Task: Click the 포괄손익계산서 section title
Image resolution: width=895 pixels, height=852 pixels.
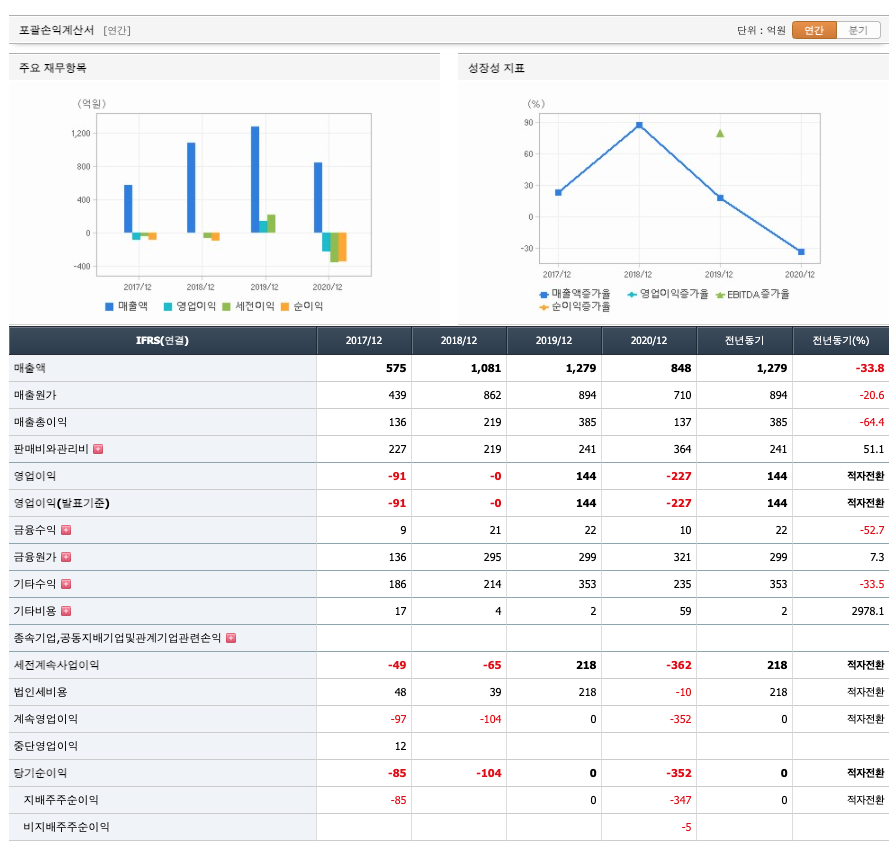Action: click(57, 30)
